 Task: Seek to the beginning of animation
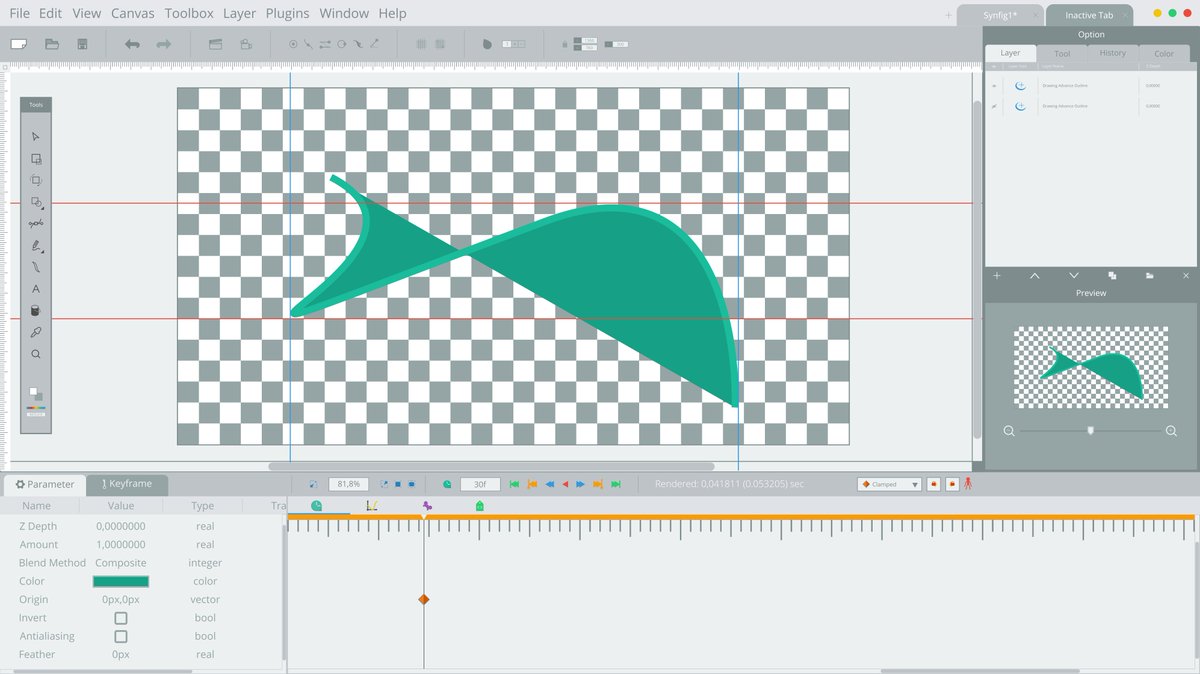click(514, 484)
